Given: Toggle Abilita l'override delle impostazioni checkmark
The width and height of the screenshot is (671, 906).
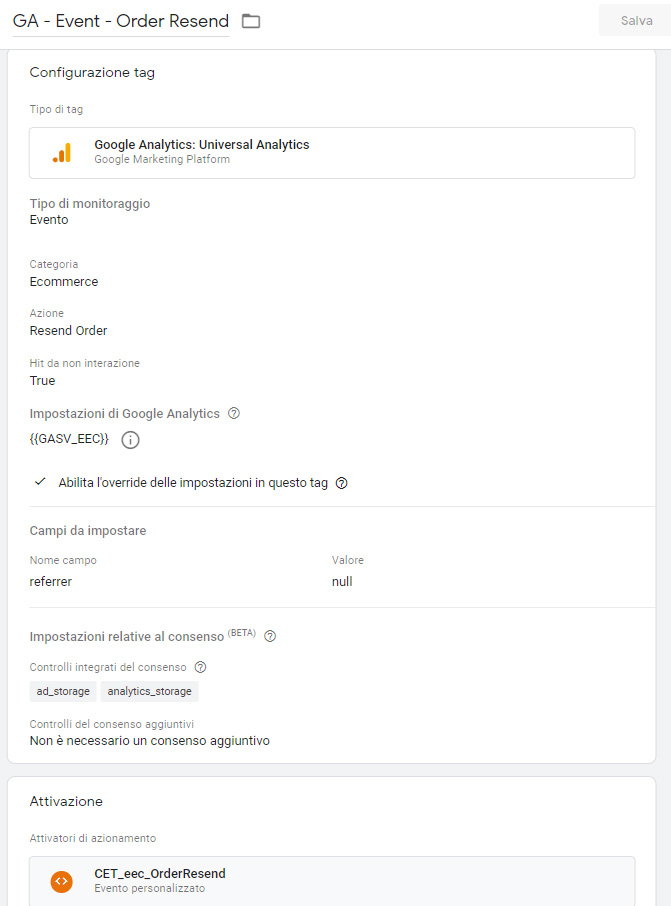Looking at the screenshot, I should pyautogui.click(x=40, y=482).
